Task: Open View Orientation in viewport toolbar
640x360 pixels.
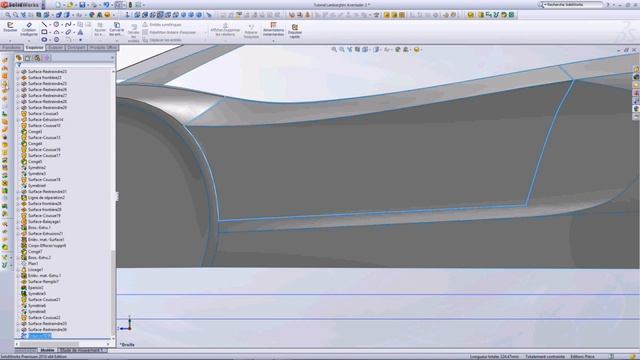Action: click(365, 49)
